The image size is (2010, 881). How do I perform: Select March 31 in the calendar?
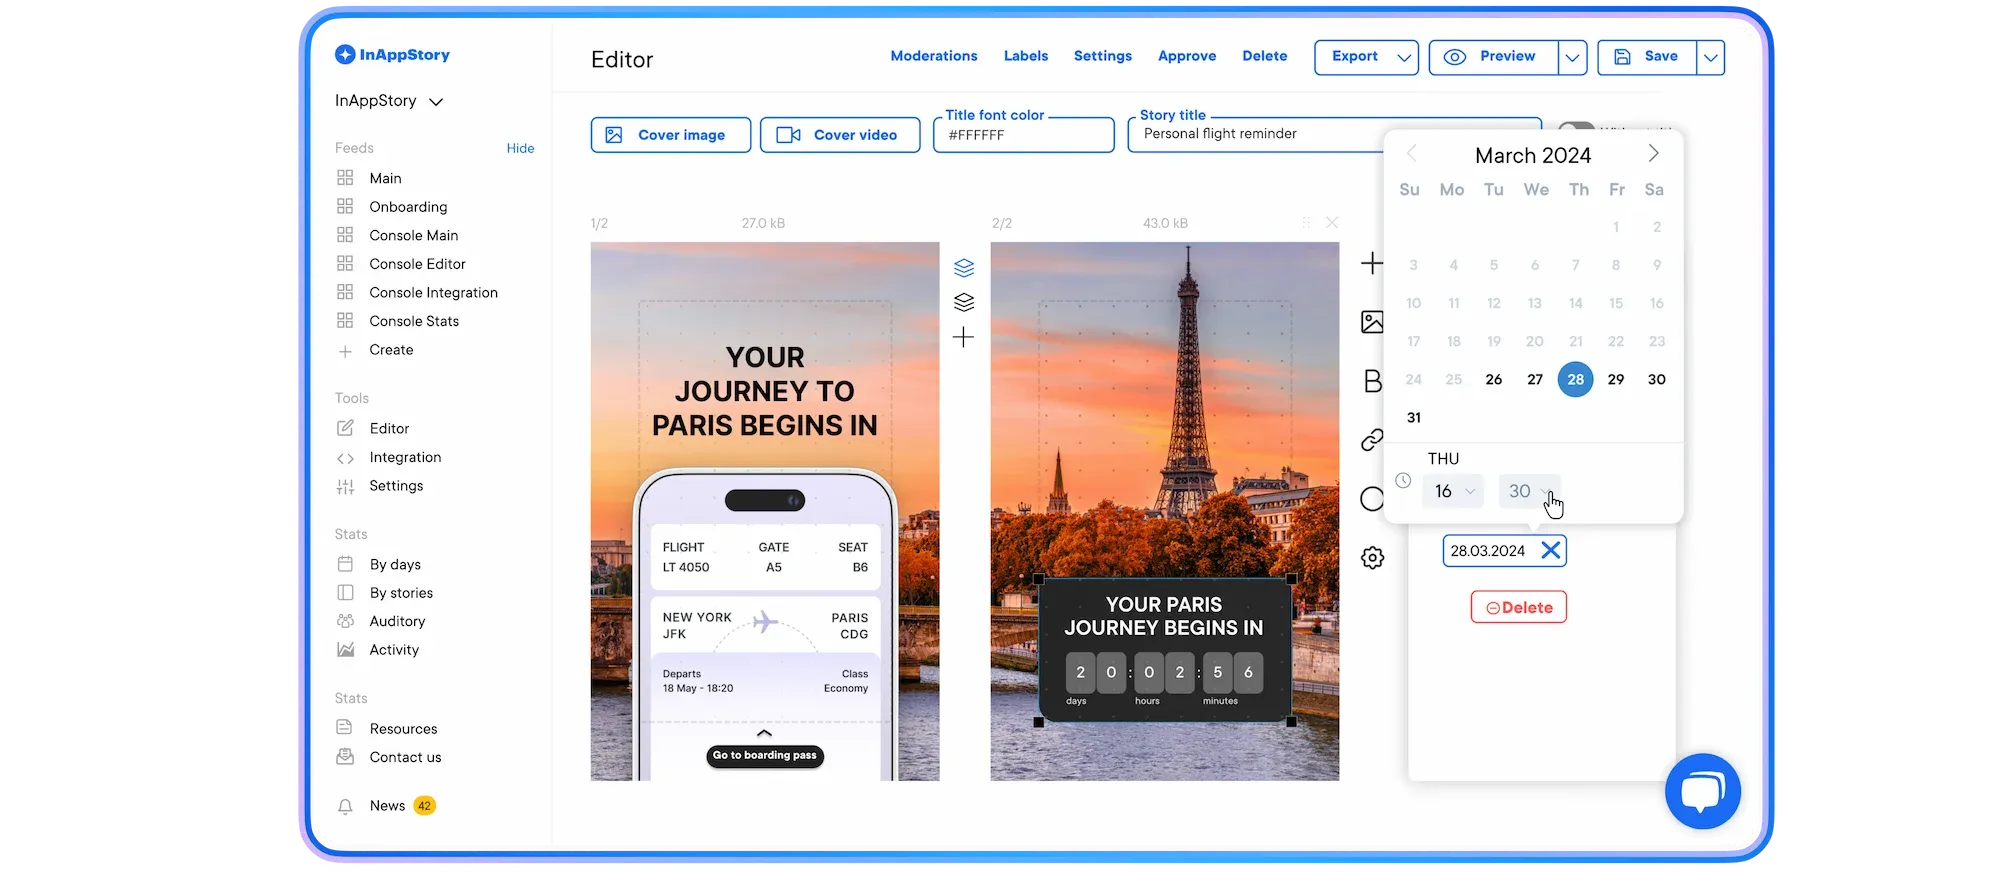tap(1413, 417)
